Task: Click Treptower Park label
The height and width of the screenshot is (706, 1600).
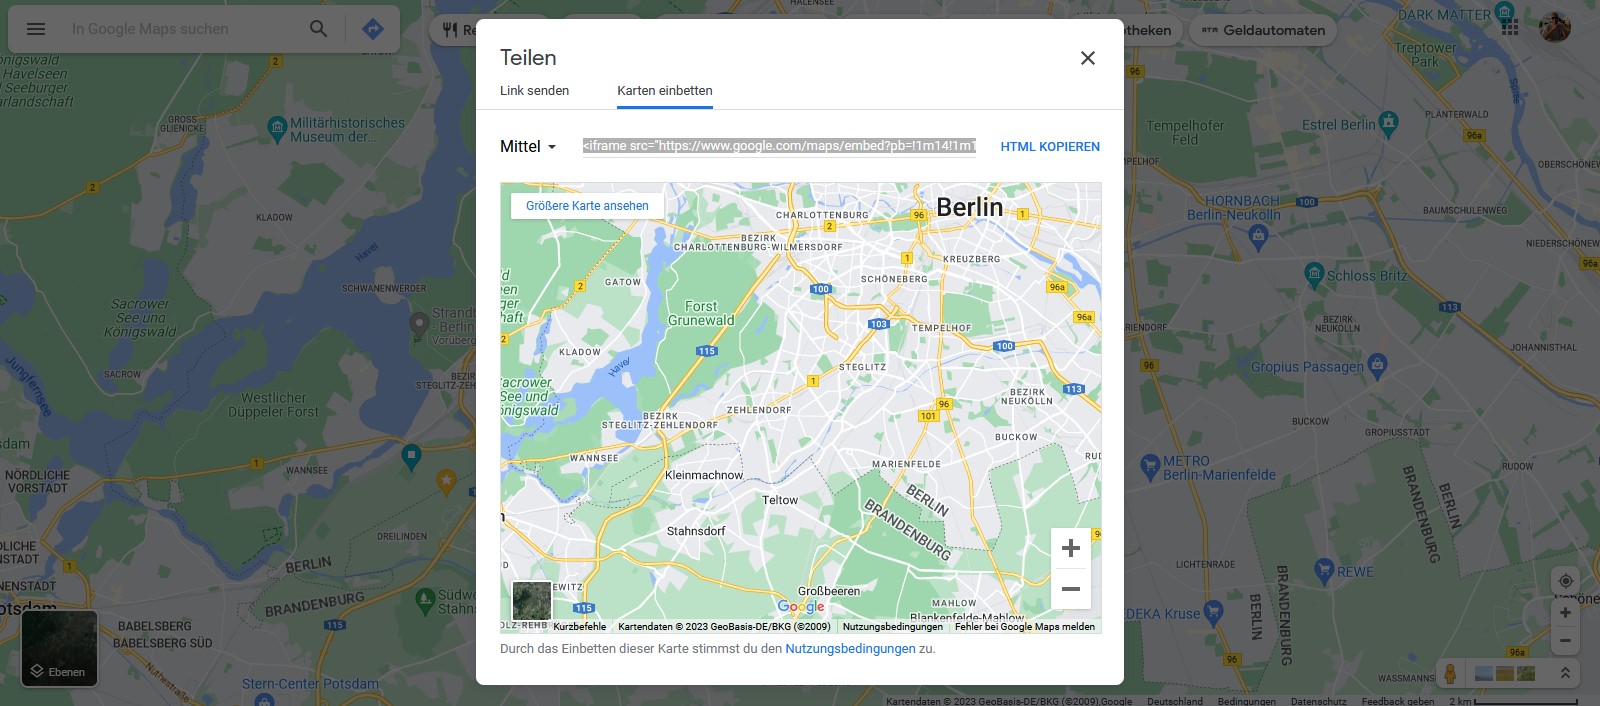Action: [1426, 54]
